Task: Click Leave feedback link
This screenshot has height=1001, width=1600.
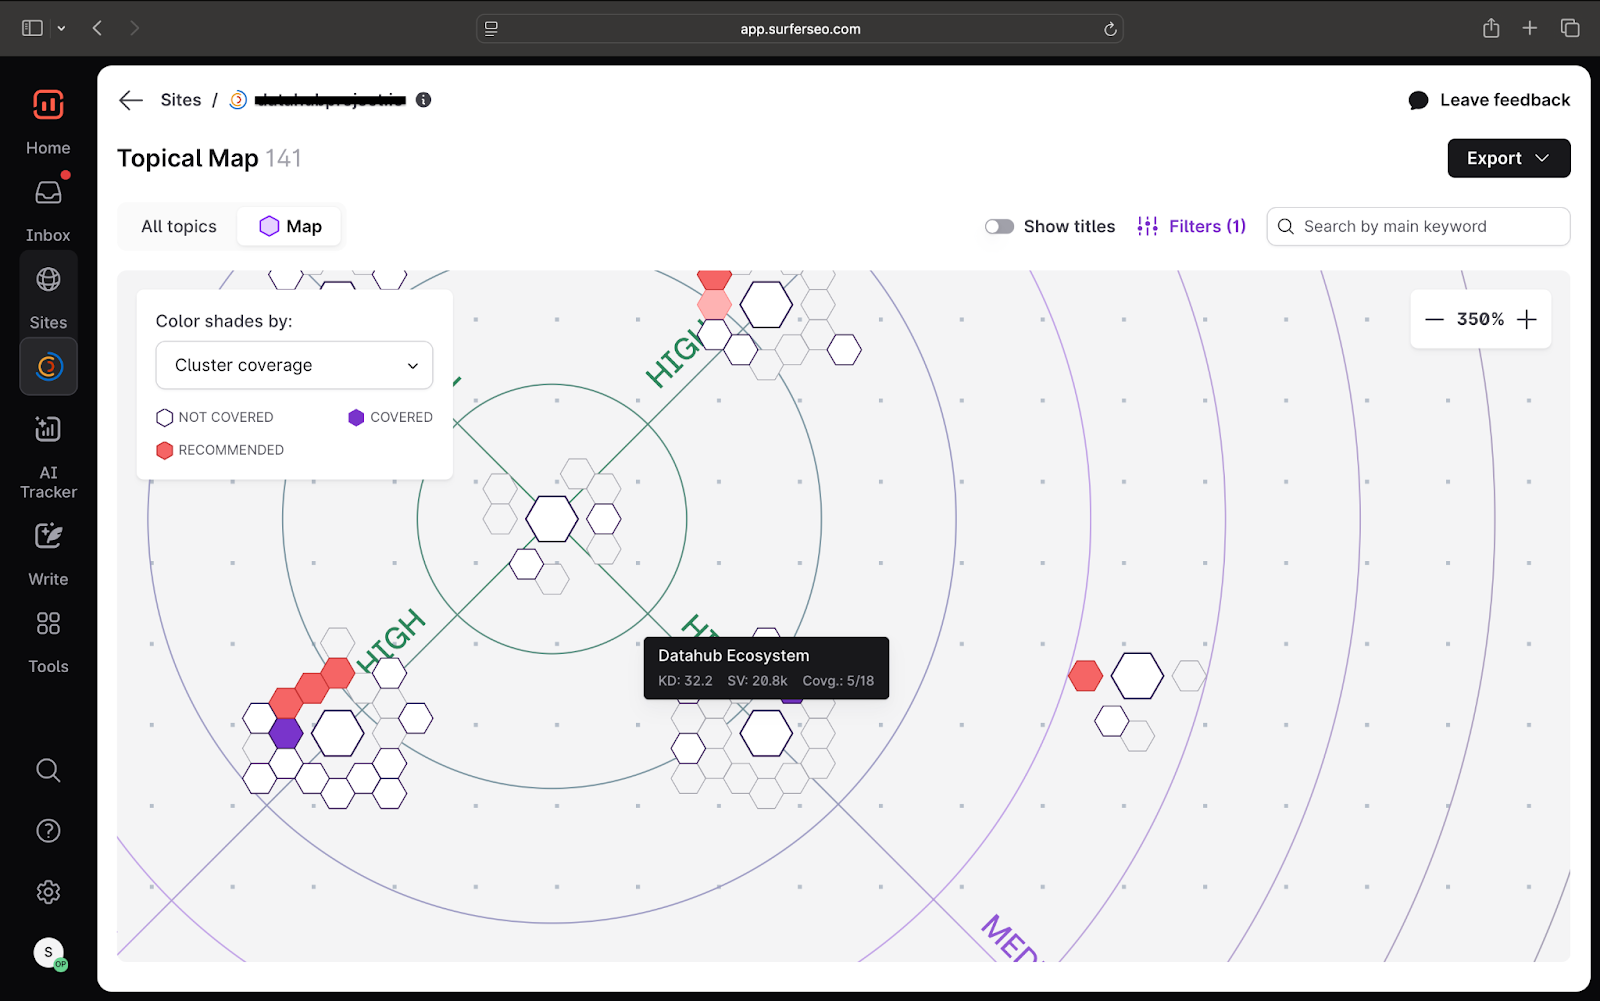Action: click(x=1489, y=100)
